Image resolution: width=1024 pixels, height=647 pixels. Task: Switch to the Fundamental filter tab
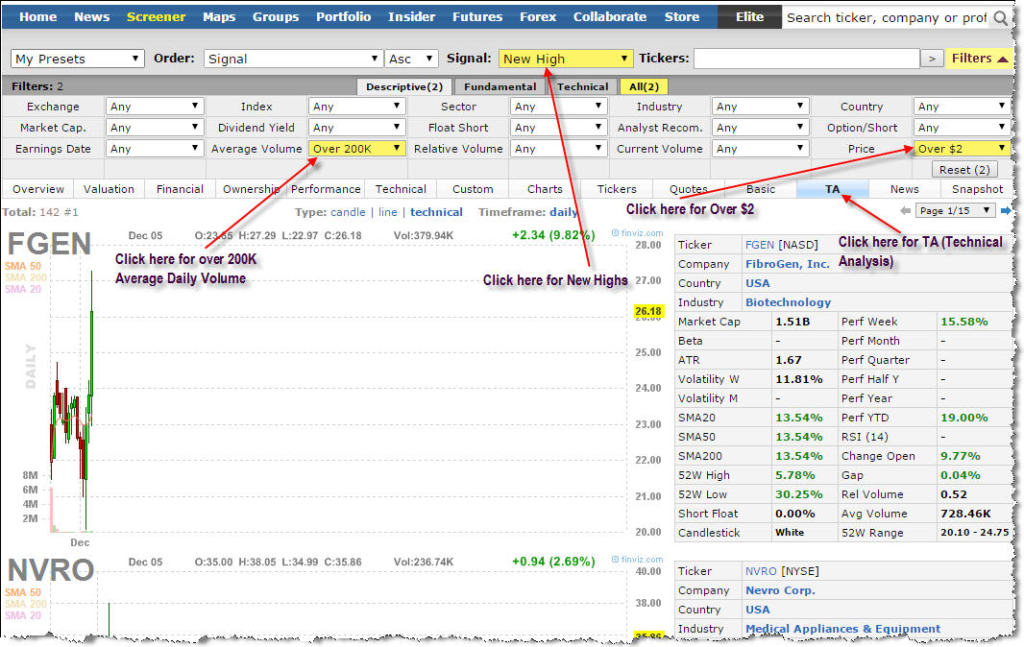(x=499, y=86)
